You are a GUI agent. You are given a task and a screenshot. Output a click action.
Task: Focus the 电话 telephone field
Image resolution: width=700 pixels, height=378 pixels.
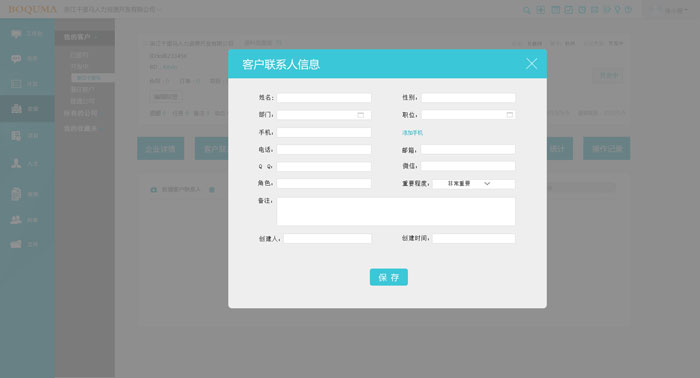[x=324, y=150]
